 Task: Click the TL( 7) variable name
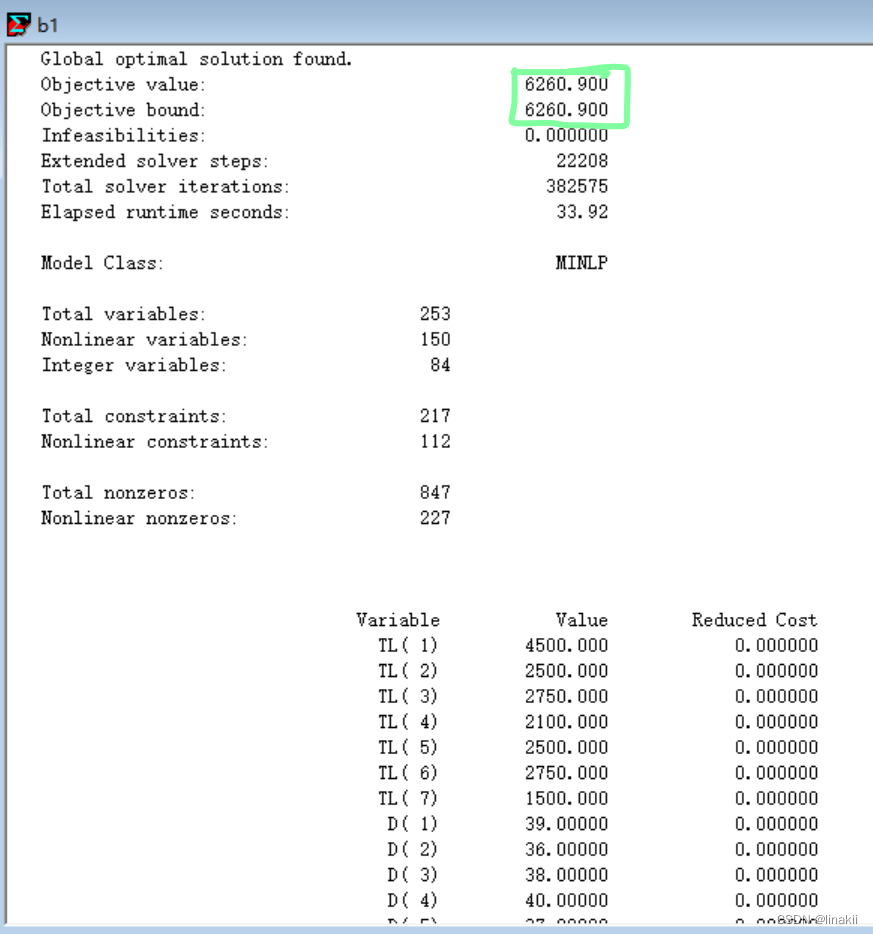tap(409, 799)
